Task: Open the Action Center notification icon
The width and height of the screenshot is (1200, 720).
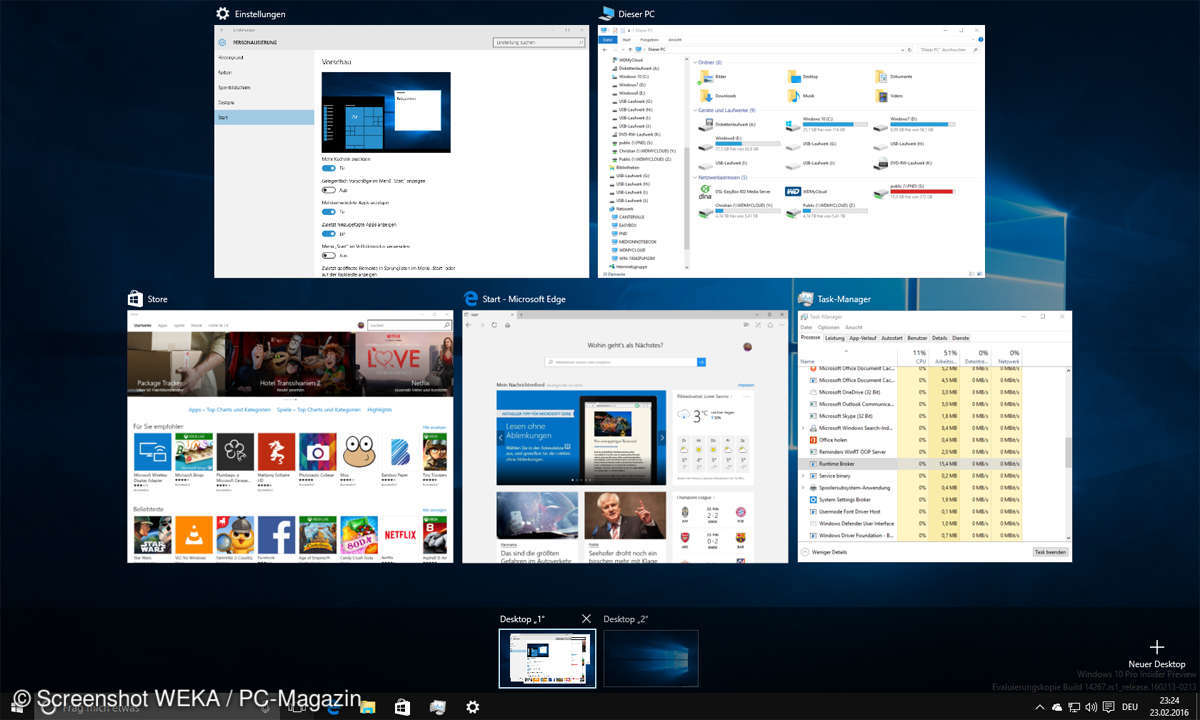Action: pos(1108,707)
